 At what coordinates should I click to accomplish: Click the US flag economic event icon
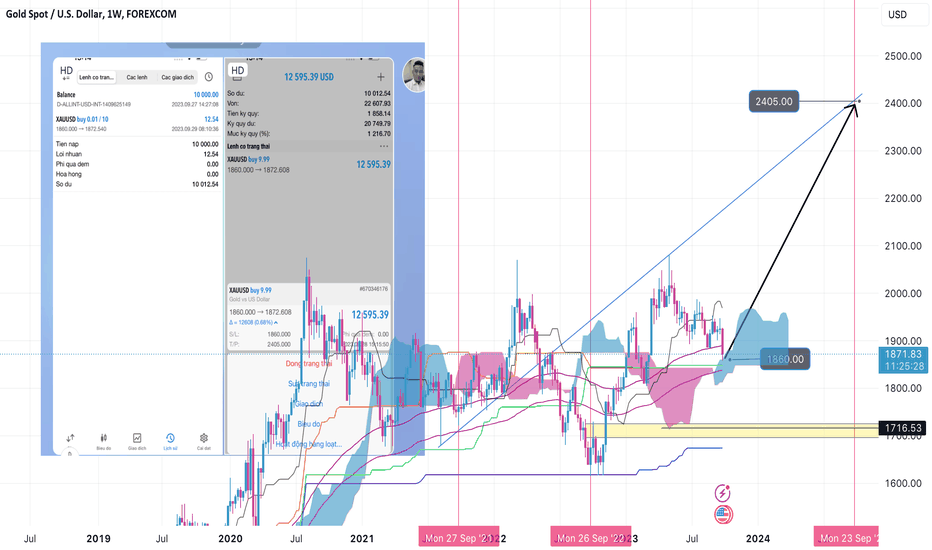coord(723,514)
